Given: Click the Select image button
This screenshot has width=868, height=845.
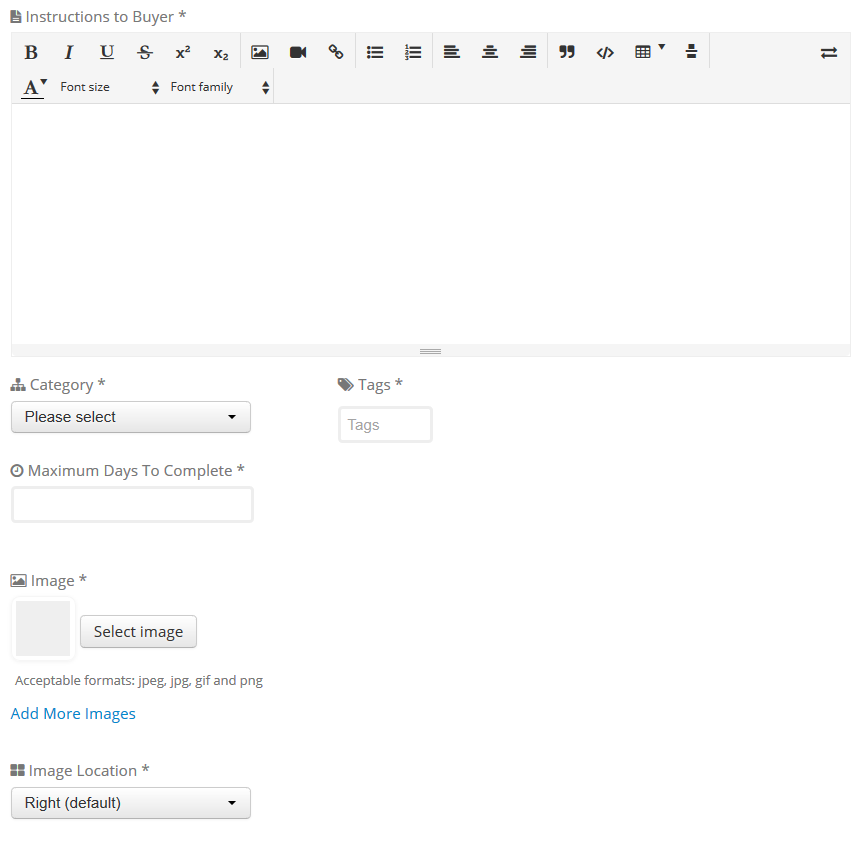Looking at the screenshot, I should 138,632.
